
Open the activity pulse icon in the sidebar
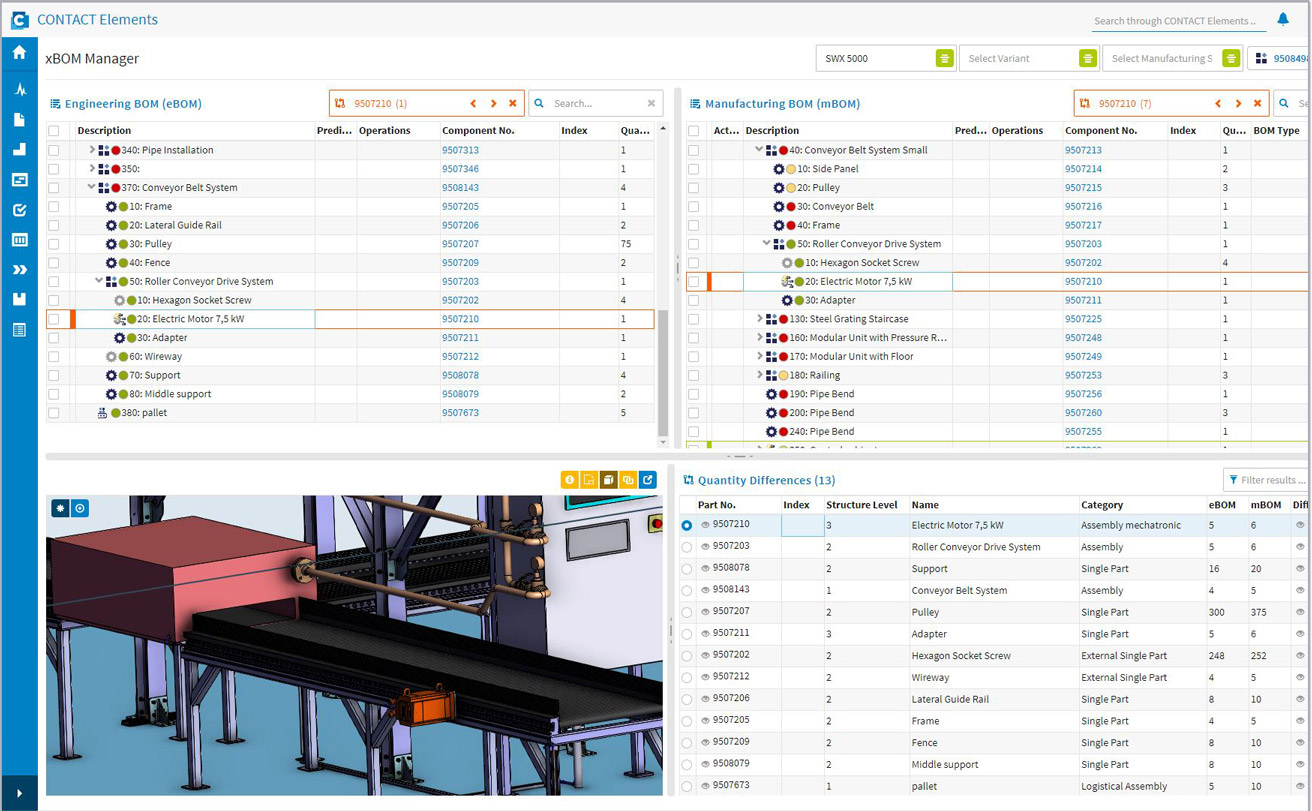(19, 90)
